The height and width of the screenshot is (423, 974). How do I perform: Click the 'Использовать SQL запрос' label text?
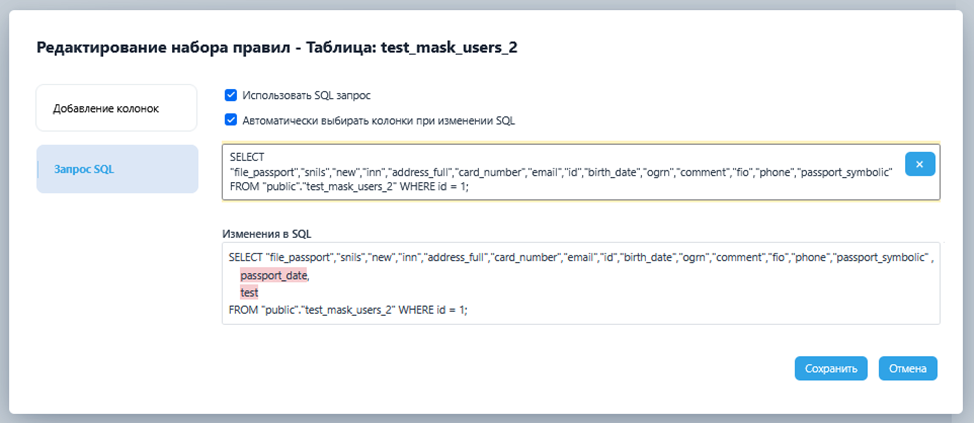click(307, 95)
